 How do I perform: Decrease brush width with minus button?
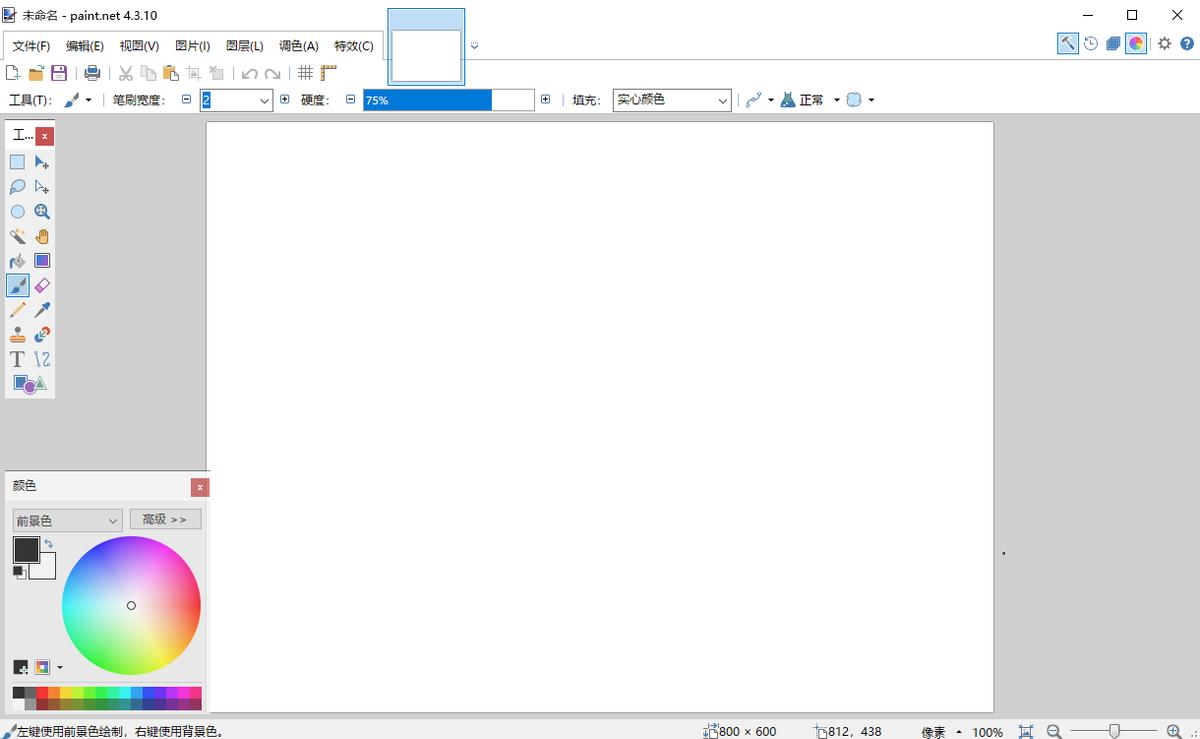coord(186,99)
